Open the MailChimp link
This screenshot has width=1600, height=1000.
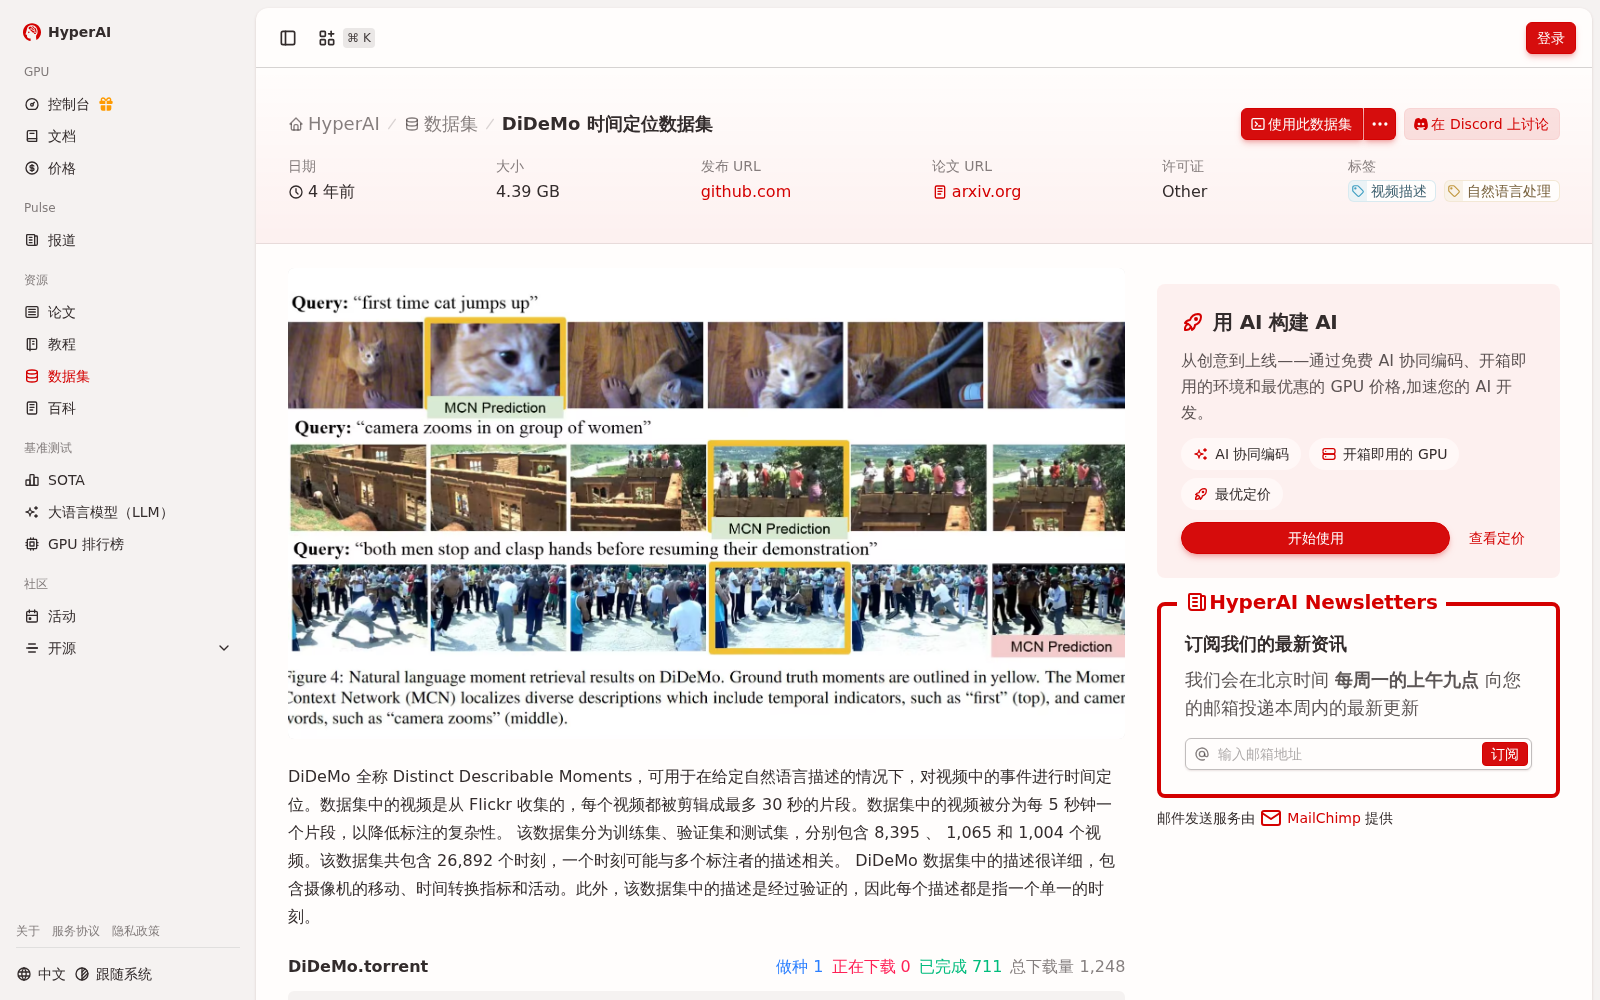1311,818
